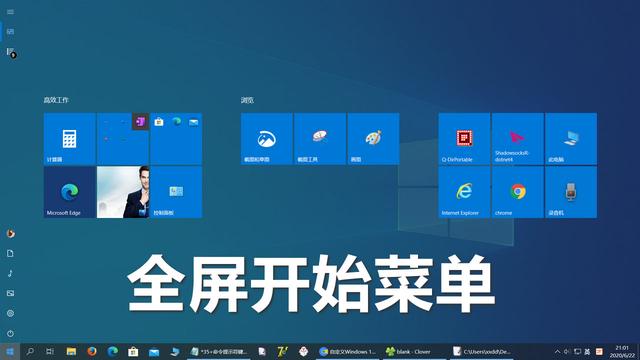
Task: Open Microsoft Store from the taskbar
Action: coord(133,351)
